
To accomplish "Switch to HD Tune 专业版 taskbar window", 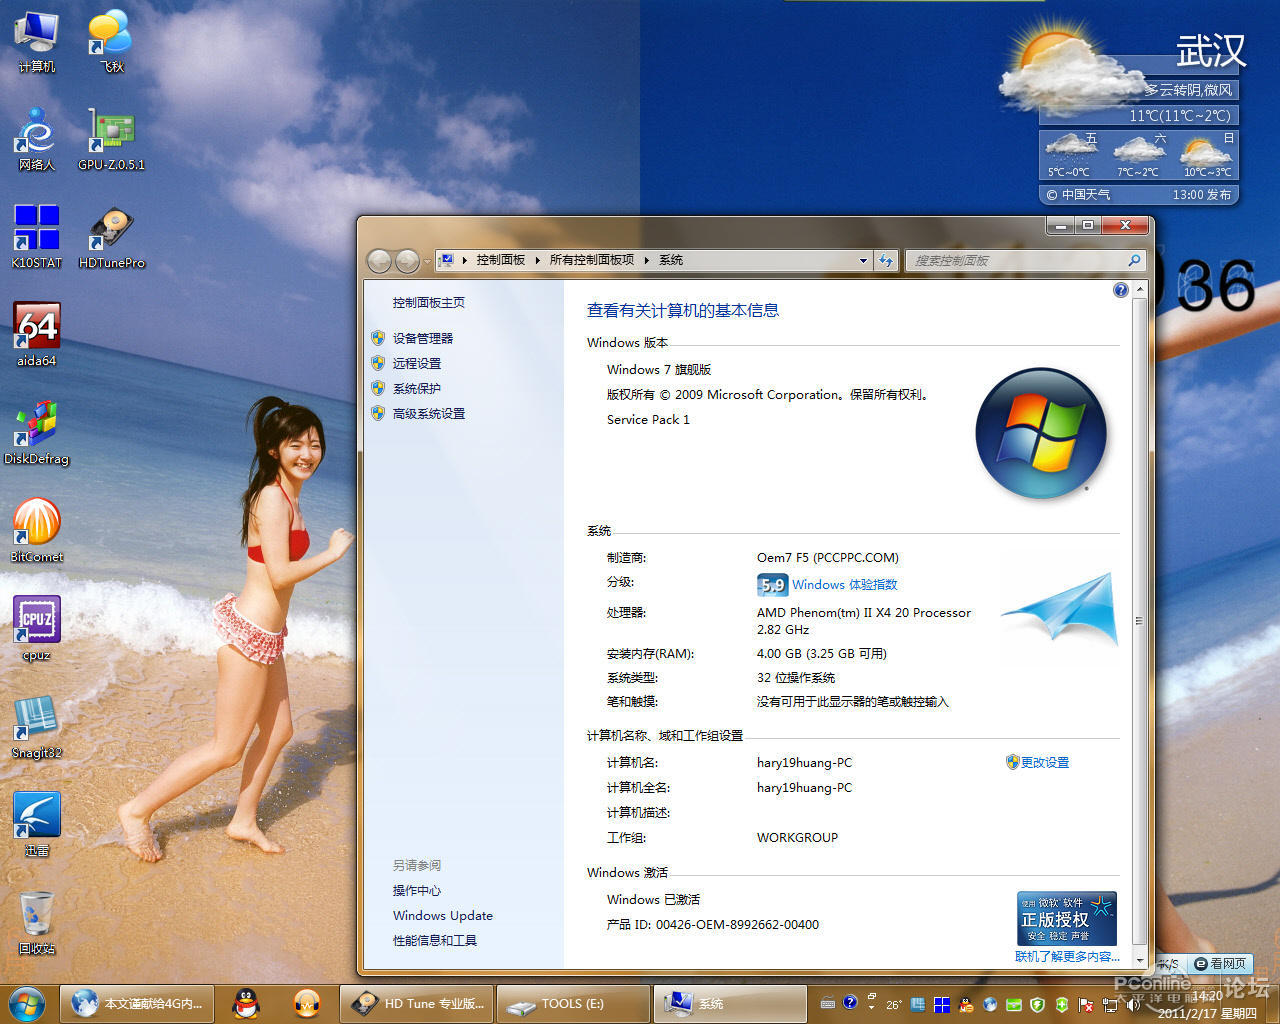I will [417, 1004].
